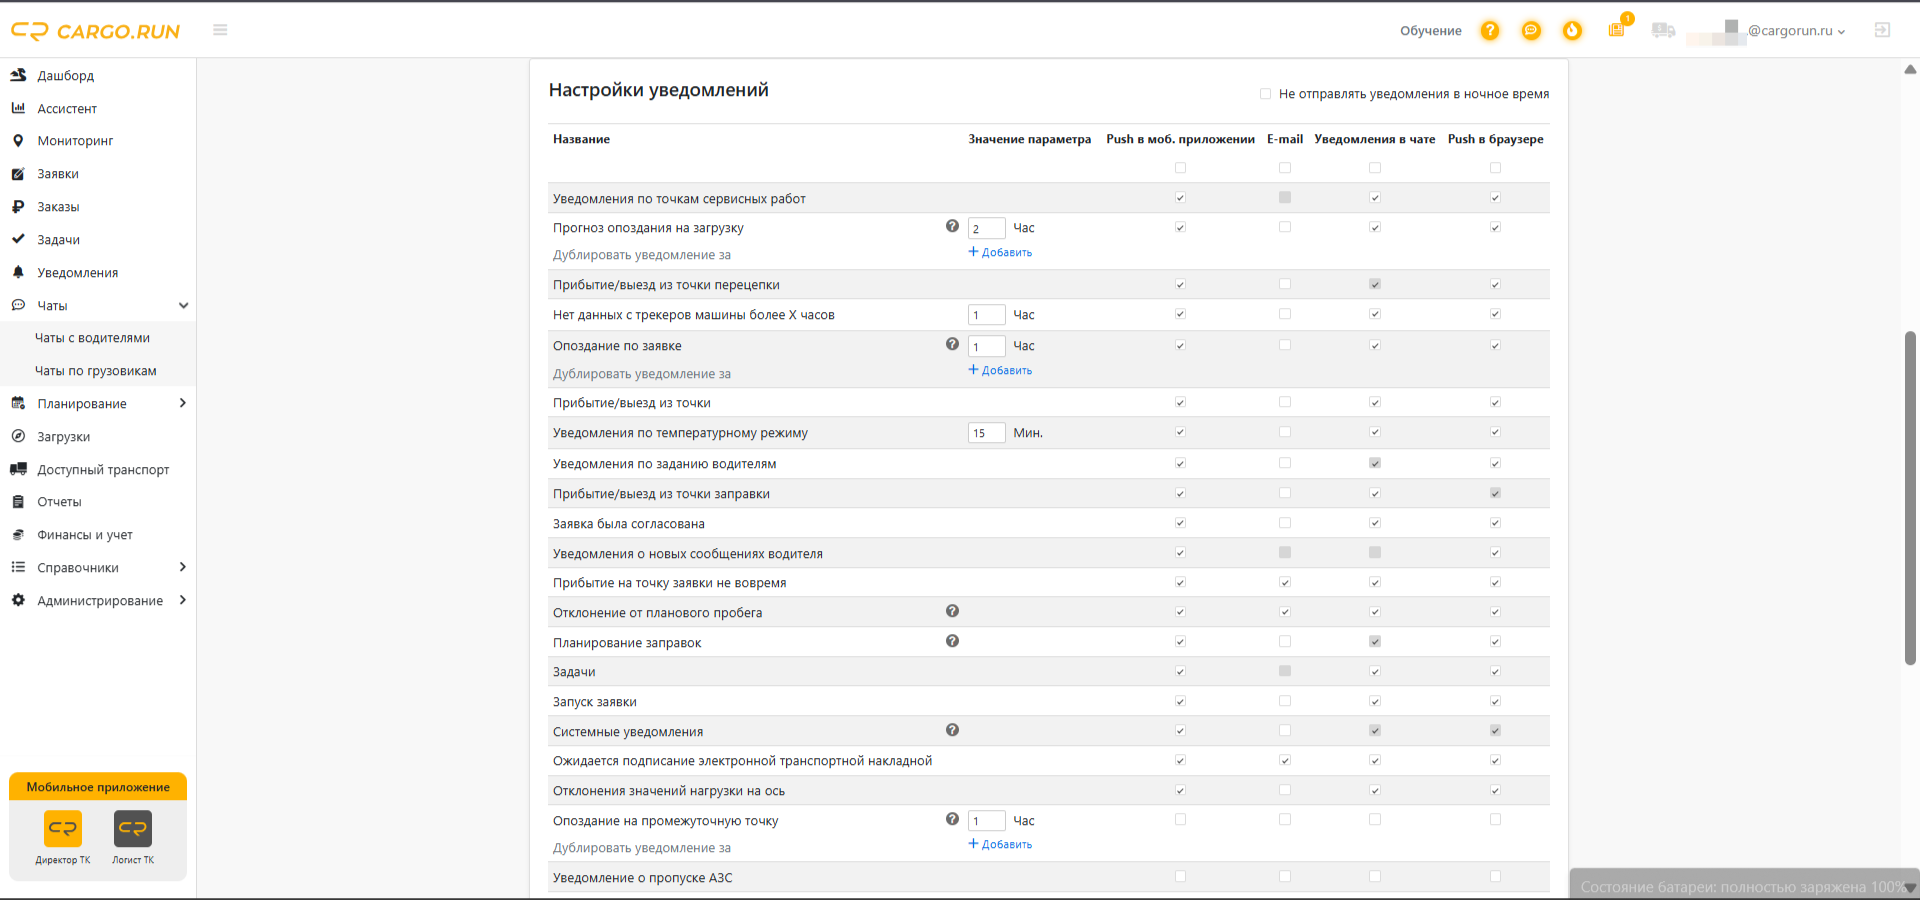
Task: Toggle E-mail for Прогноз опоздания на загрузку
Action: pos(1285,227)
